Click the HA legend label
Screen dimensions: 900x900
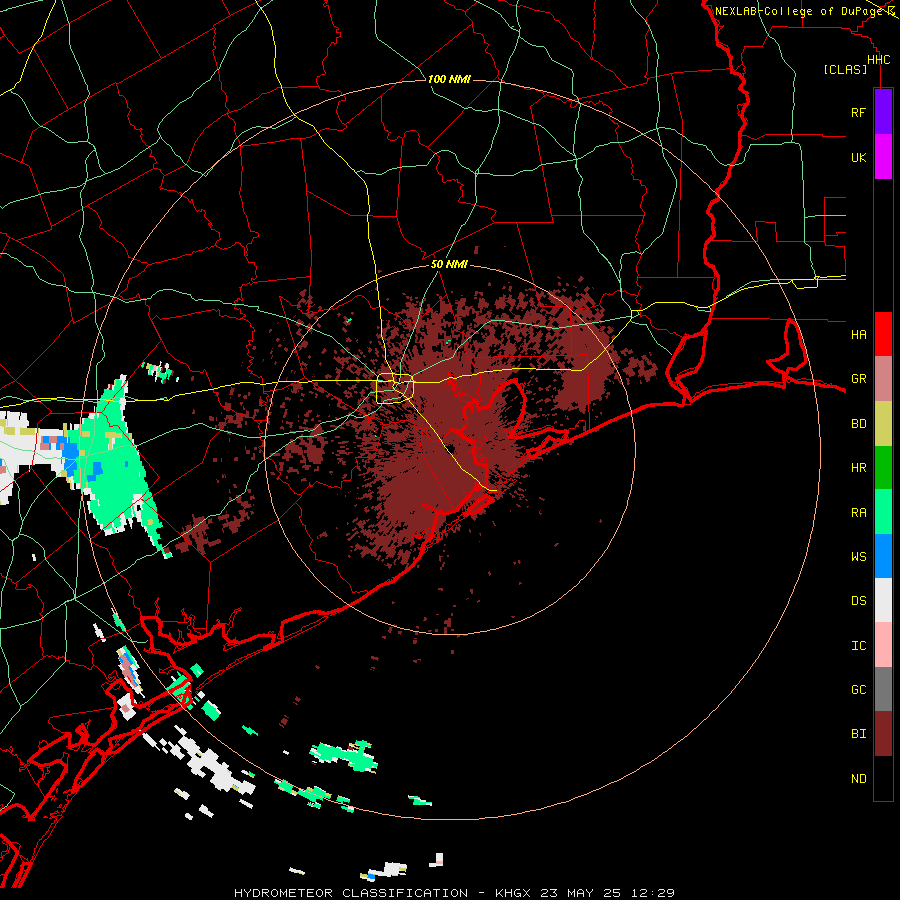pyautogui.click(x=858, y=334)
